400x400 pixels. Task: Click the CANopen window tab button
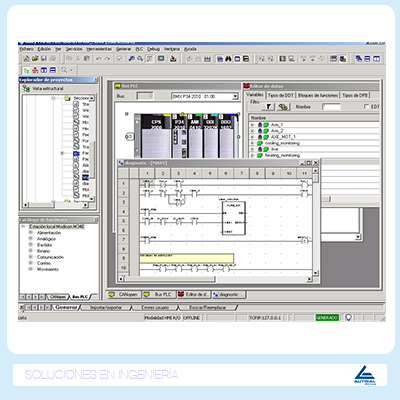[124, 295]
